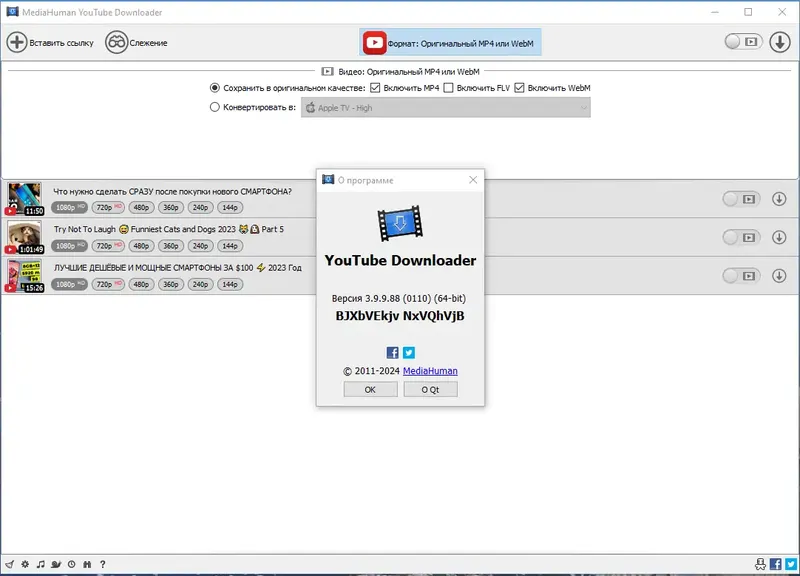Toggle switch on third video row
The height and width of the screenshot is (576, 800).
(x=741, y=276)
